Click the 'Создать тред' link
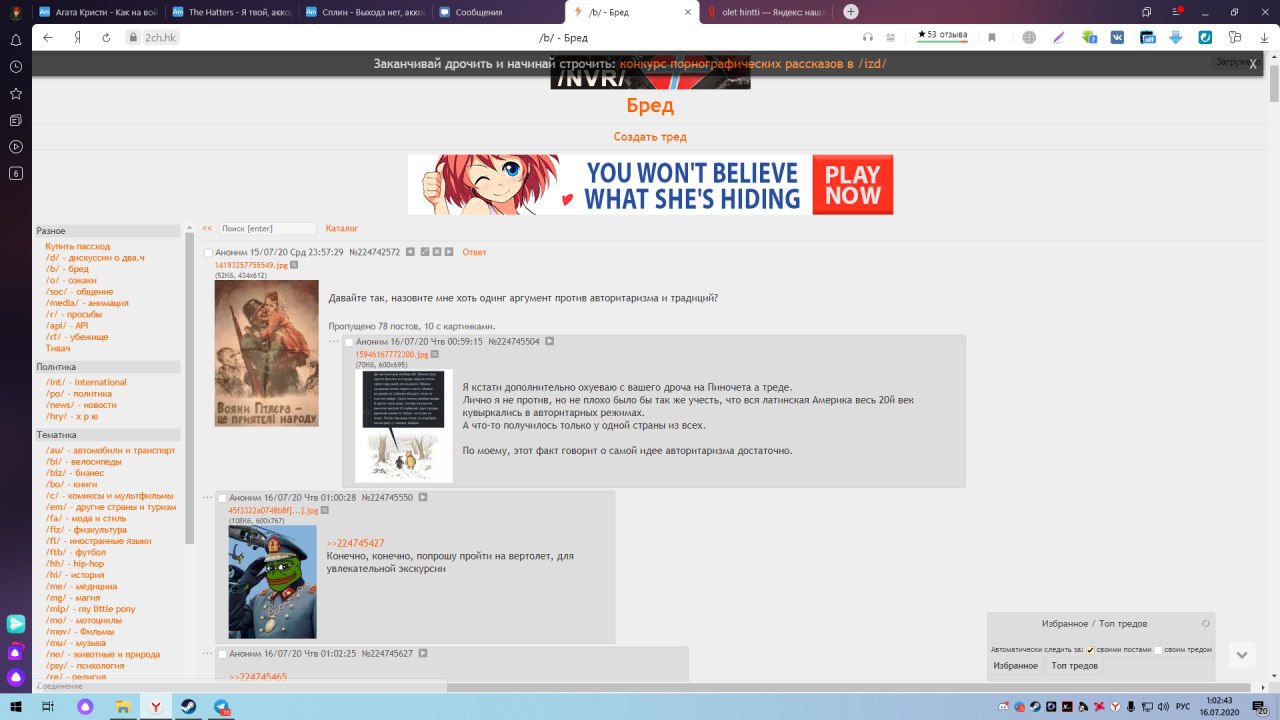 coord(650,137)
